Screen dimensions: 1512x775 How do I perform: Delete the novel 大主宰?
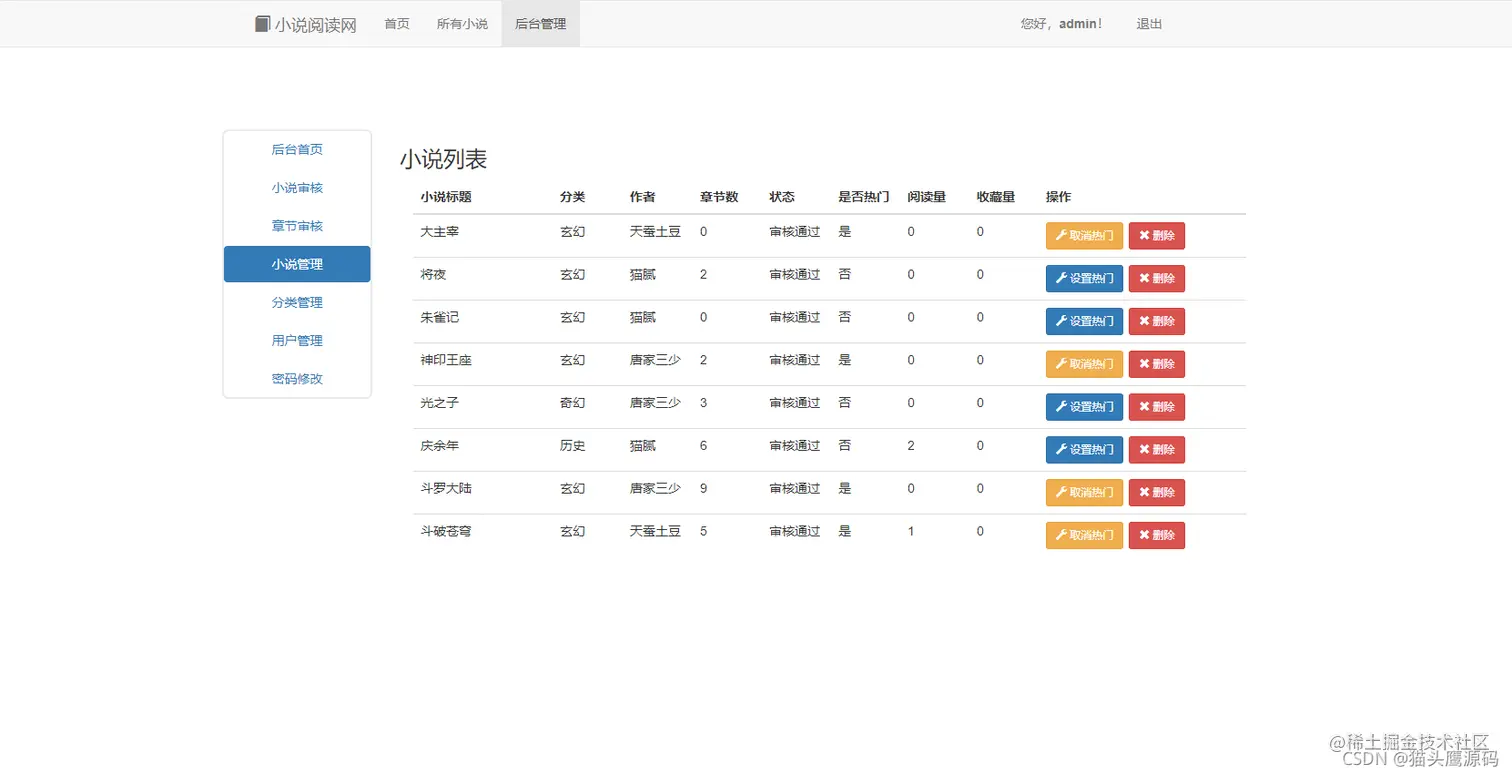[x=1156, y=236]
